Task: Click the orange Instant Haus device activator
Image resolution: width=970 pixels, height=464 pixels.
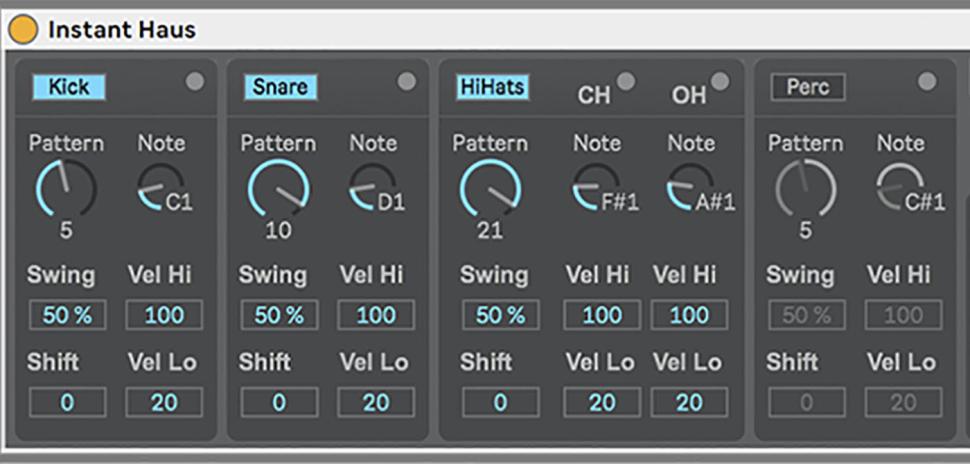Action: click(23, 30)
